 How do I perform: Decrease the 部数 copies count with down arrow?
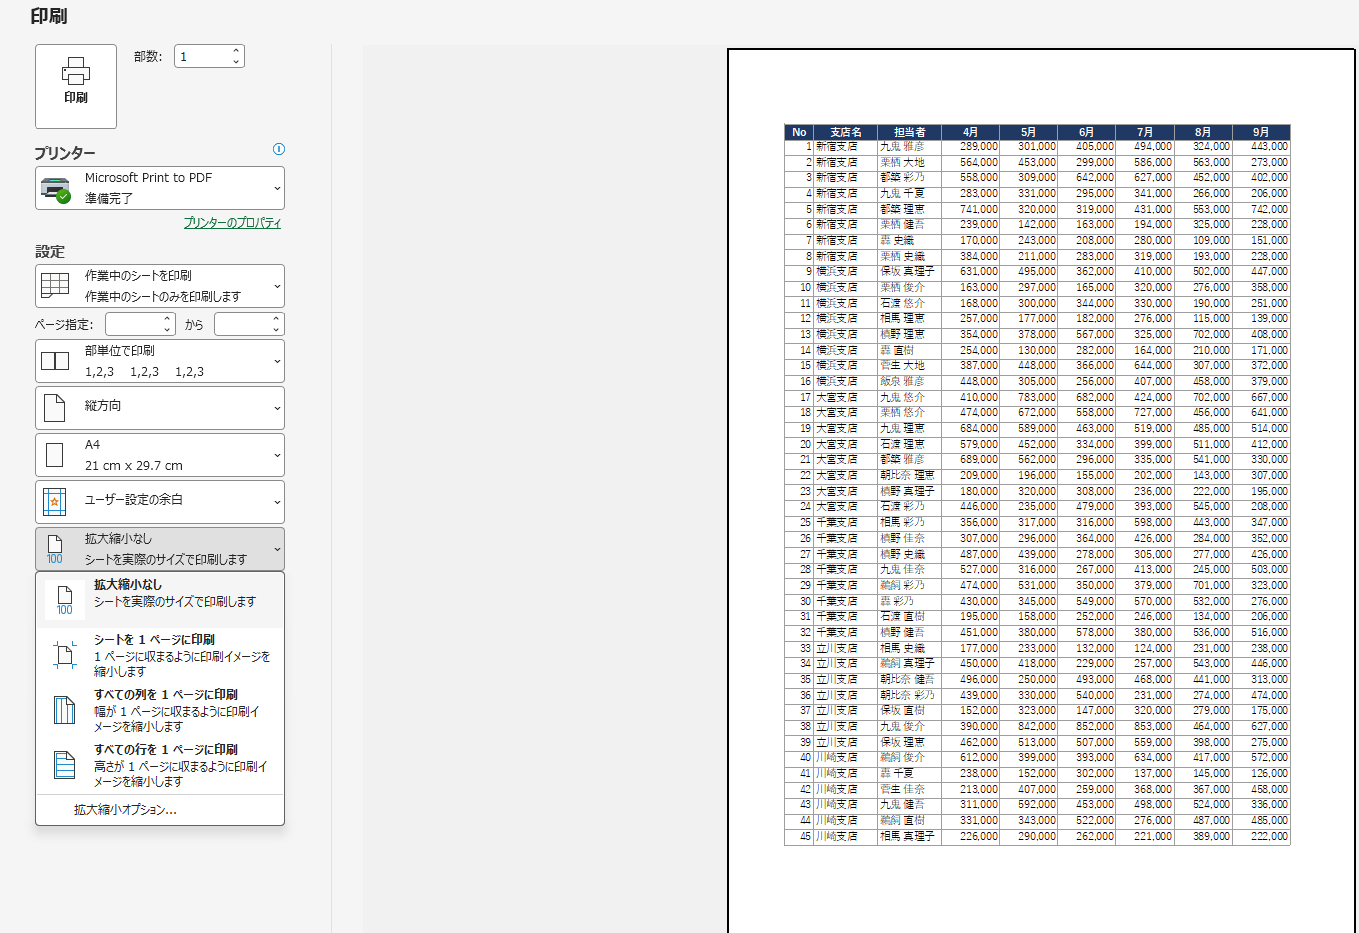(236, 62)
